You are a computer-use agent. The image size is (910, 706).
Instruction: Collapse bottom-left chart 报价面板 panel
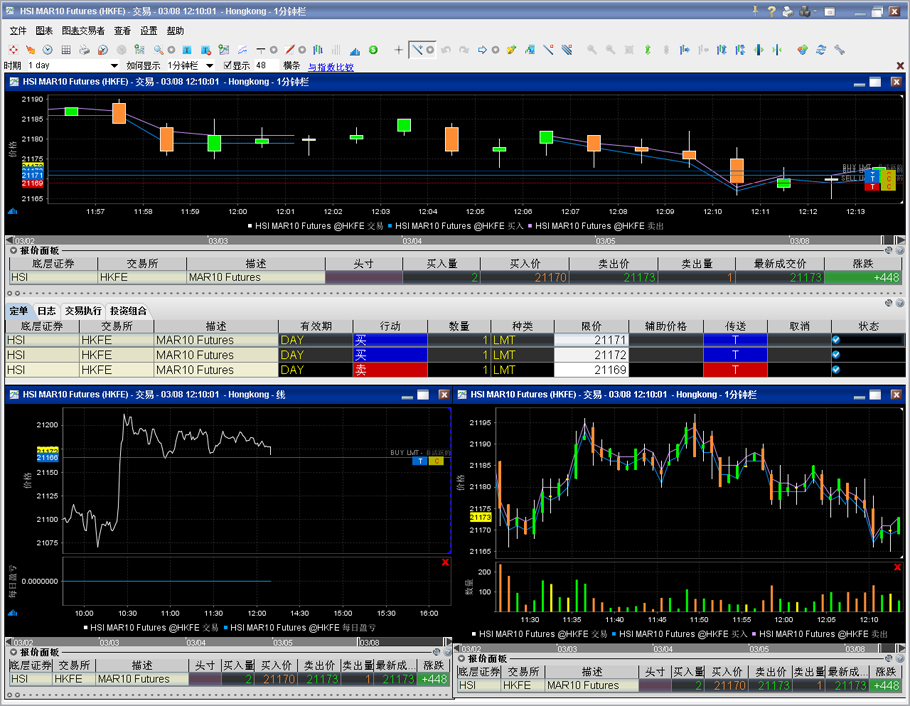coord(13,652)
